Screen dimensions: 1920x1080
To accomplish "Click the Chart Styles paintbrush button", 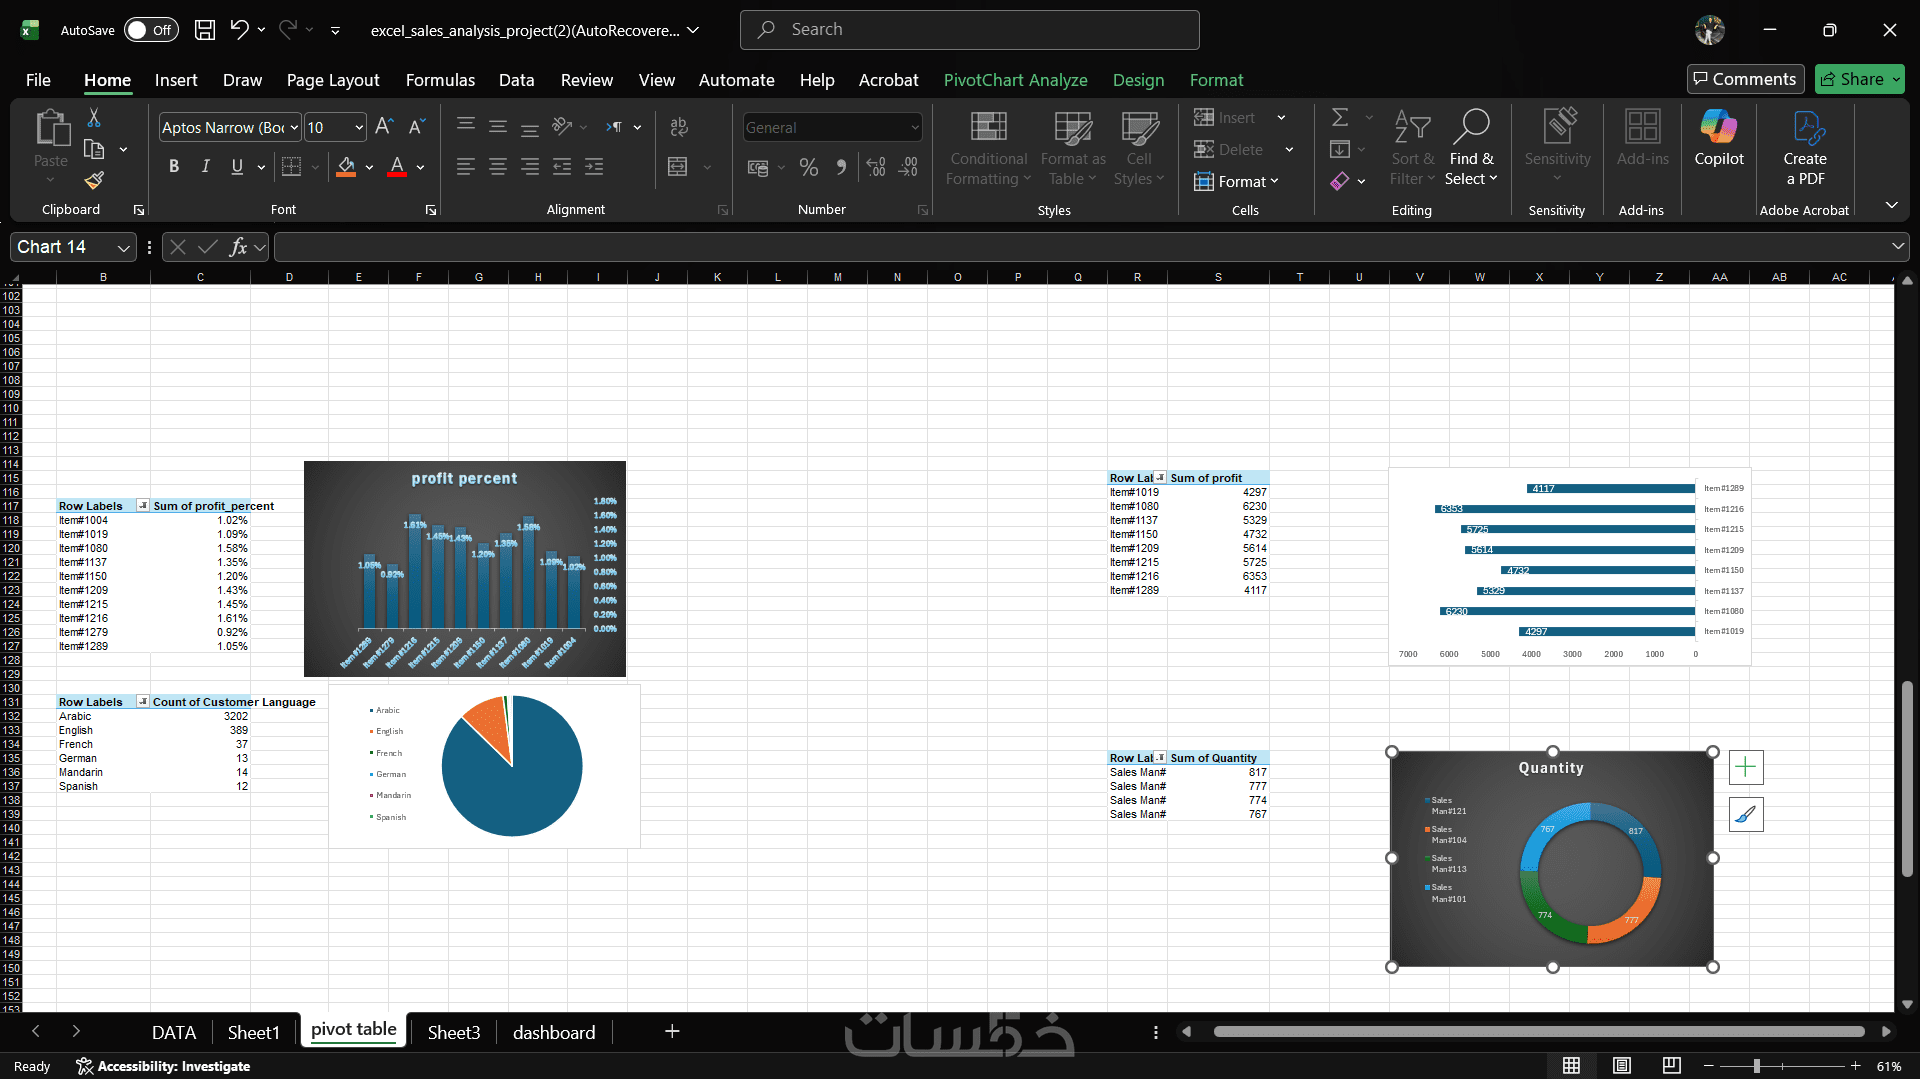I will [1745, 815].
